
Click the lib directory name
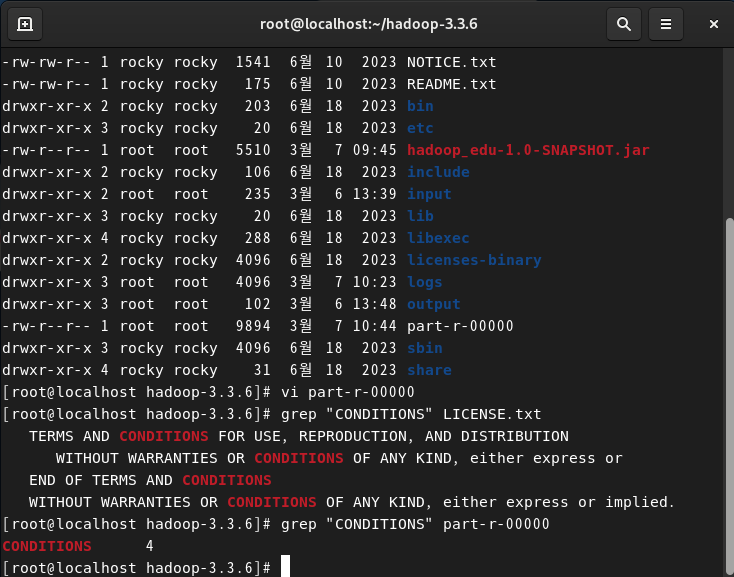coord(420,216)
